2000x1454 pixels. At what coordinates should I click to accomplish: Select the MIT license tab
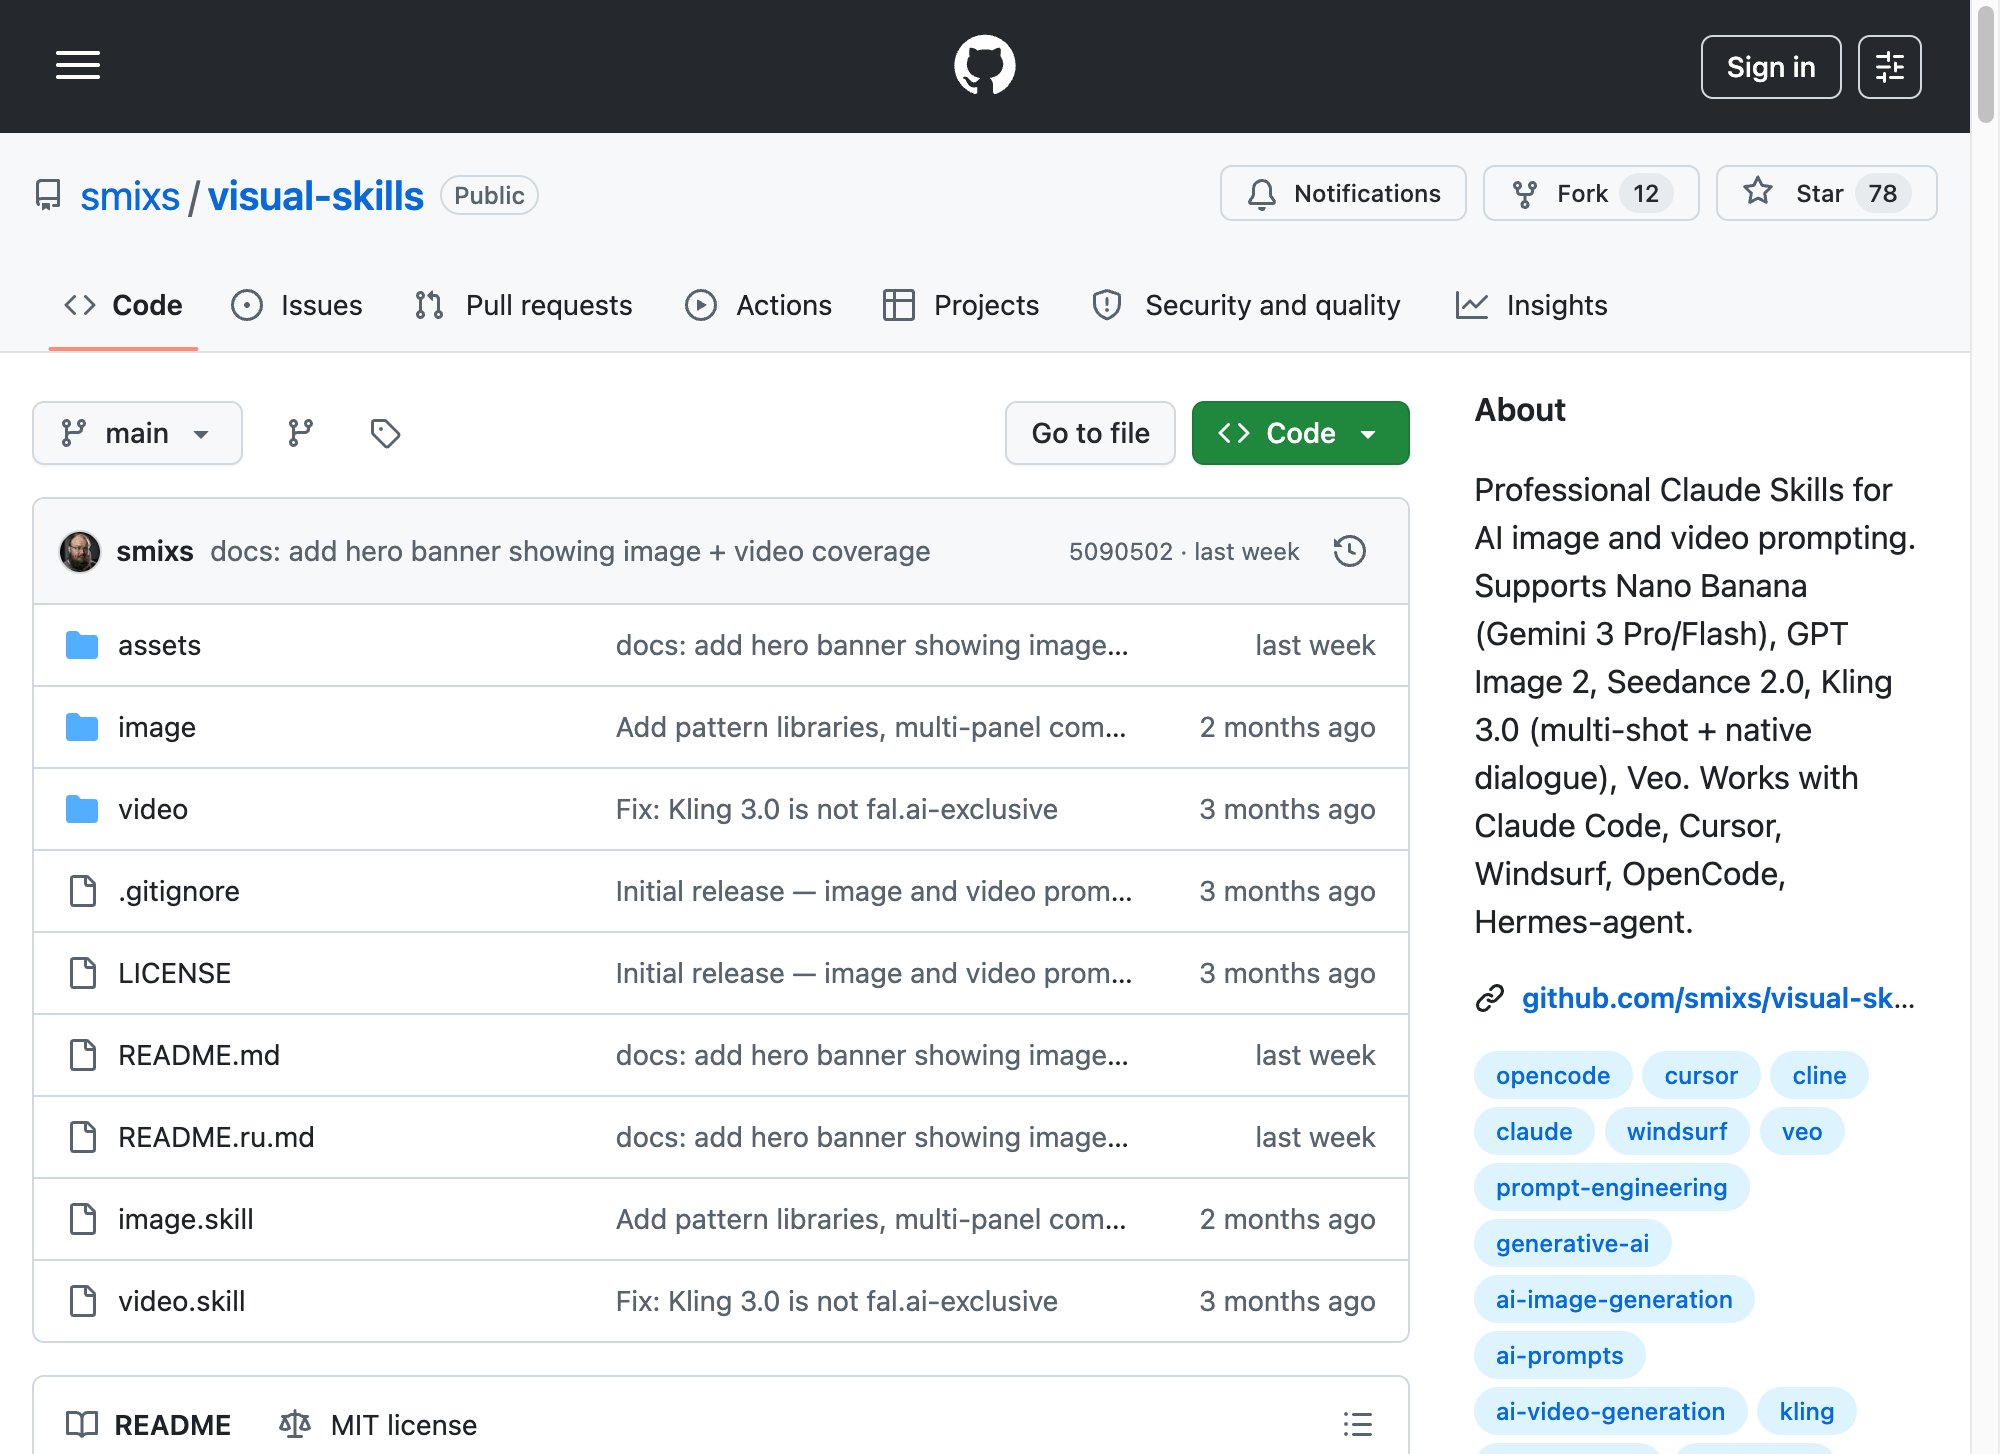pos(378,1425)
